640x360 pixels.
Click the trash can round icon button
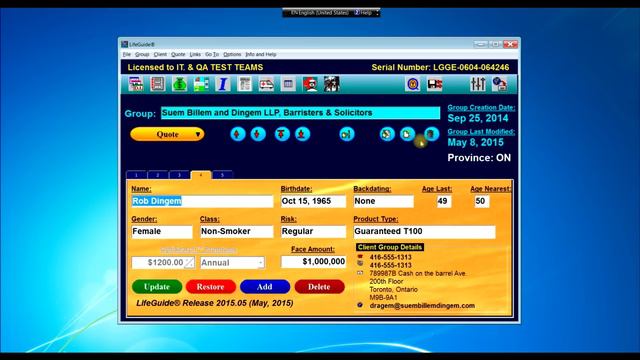tap(431, 134)
